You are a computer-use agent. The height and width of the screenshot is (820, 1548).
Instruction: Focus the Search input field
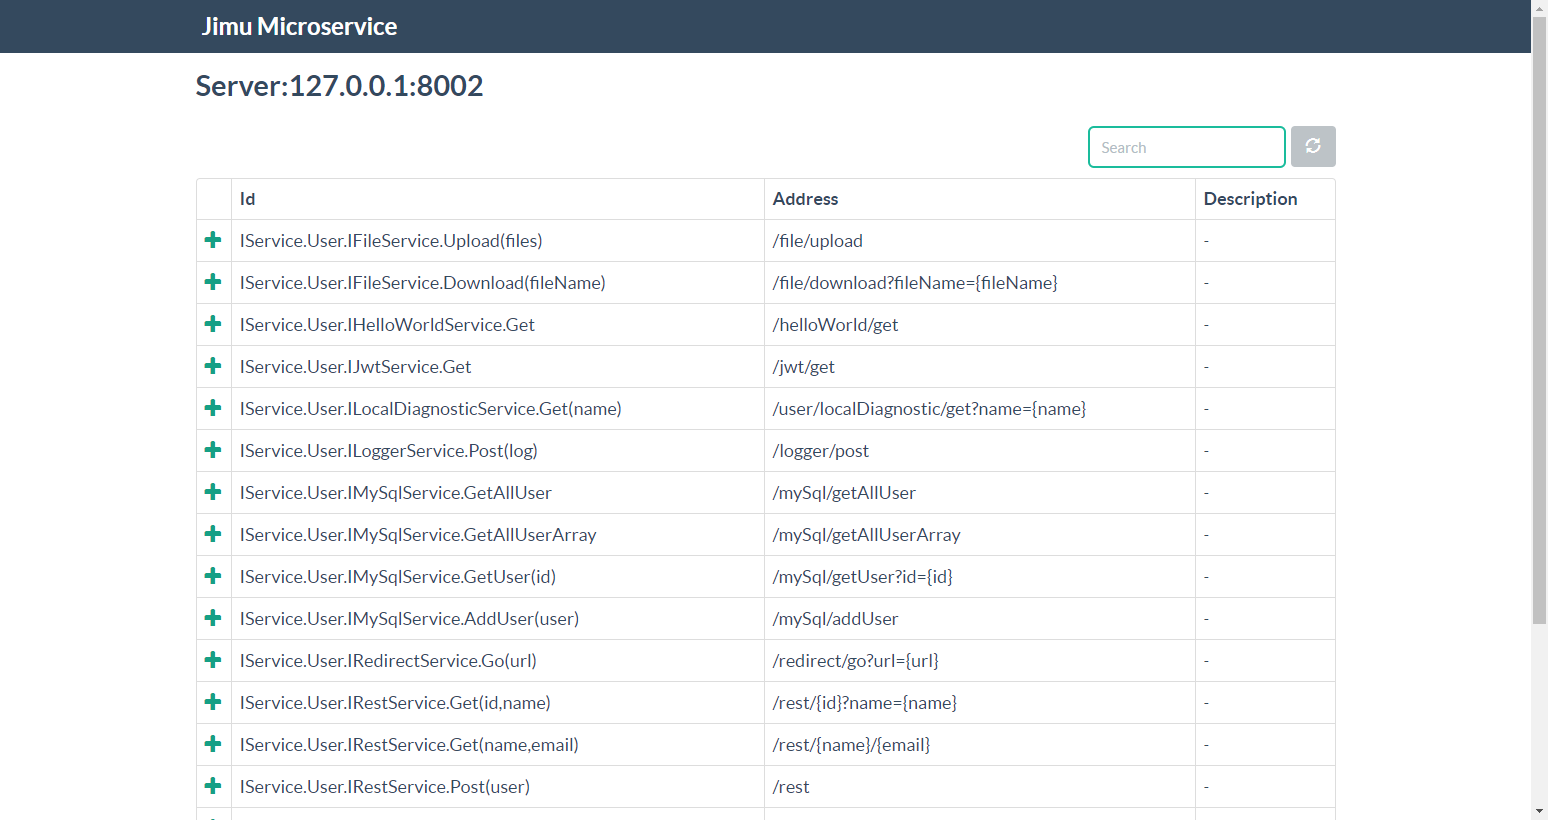1186,147
